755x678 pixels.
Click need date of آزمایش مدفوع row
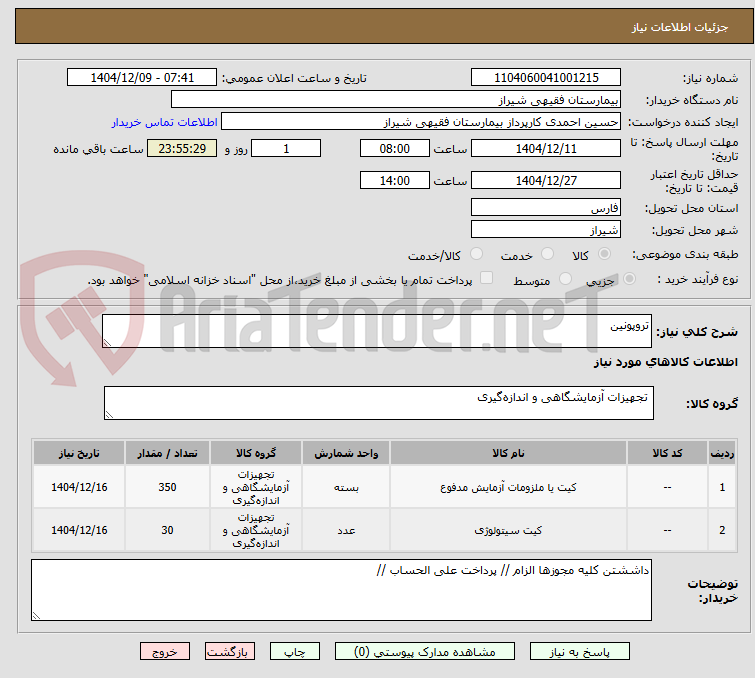[79, 487]
